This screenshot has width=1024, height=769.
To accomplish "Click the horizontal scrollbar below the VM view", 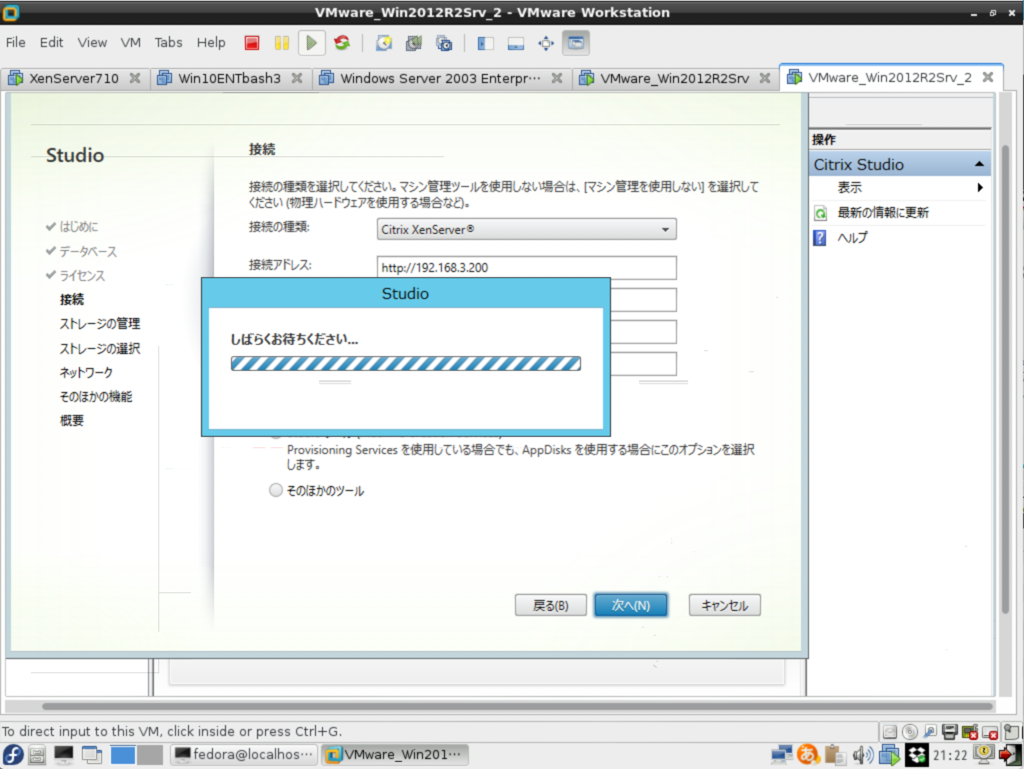I will click(517, 706).
